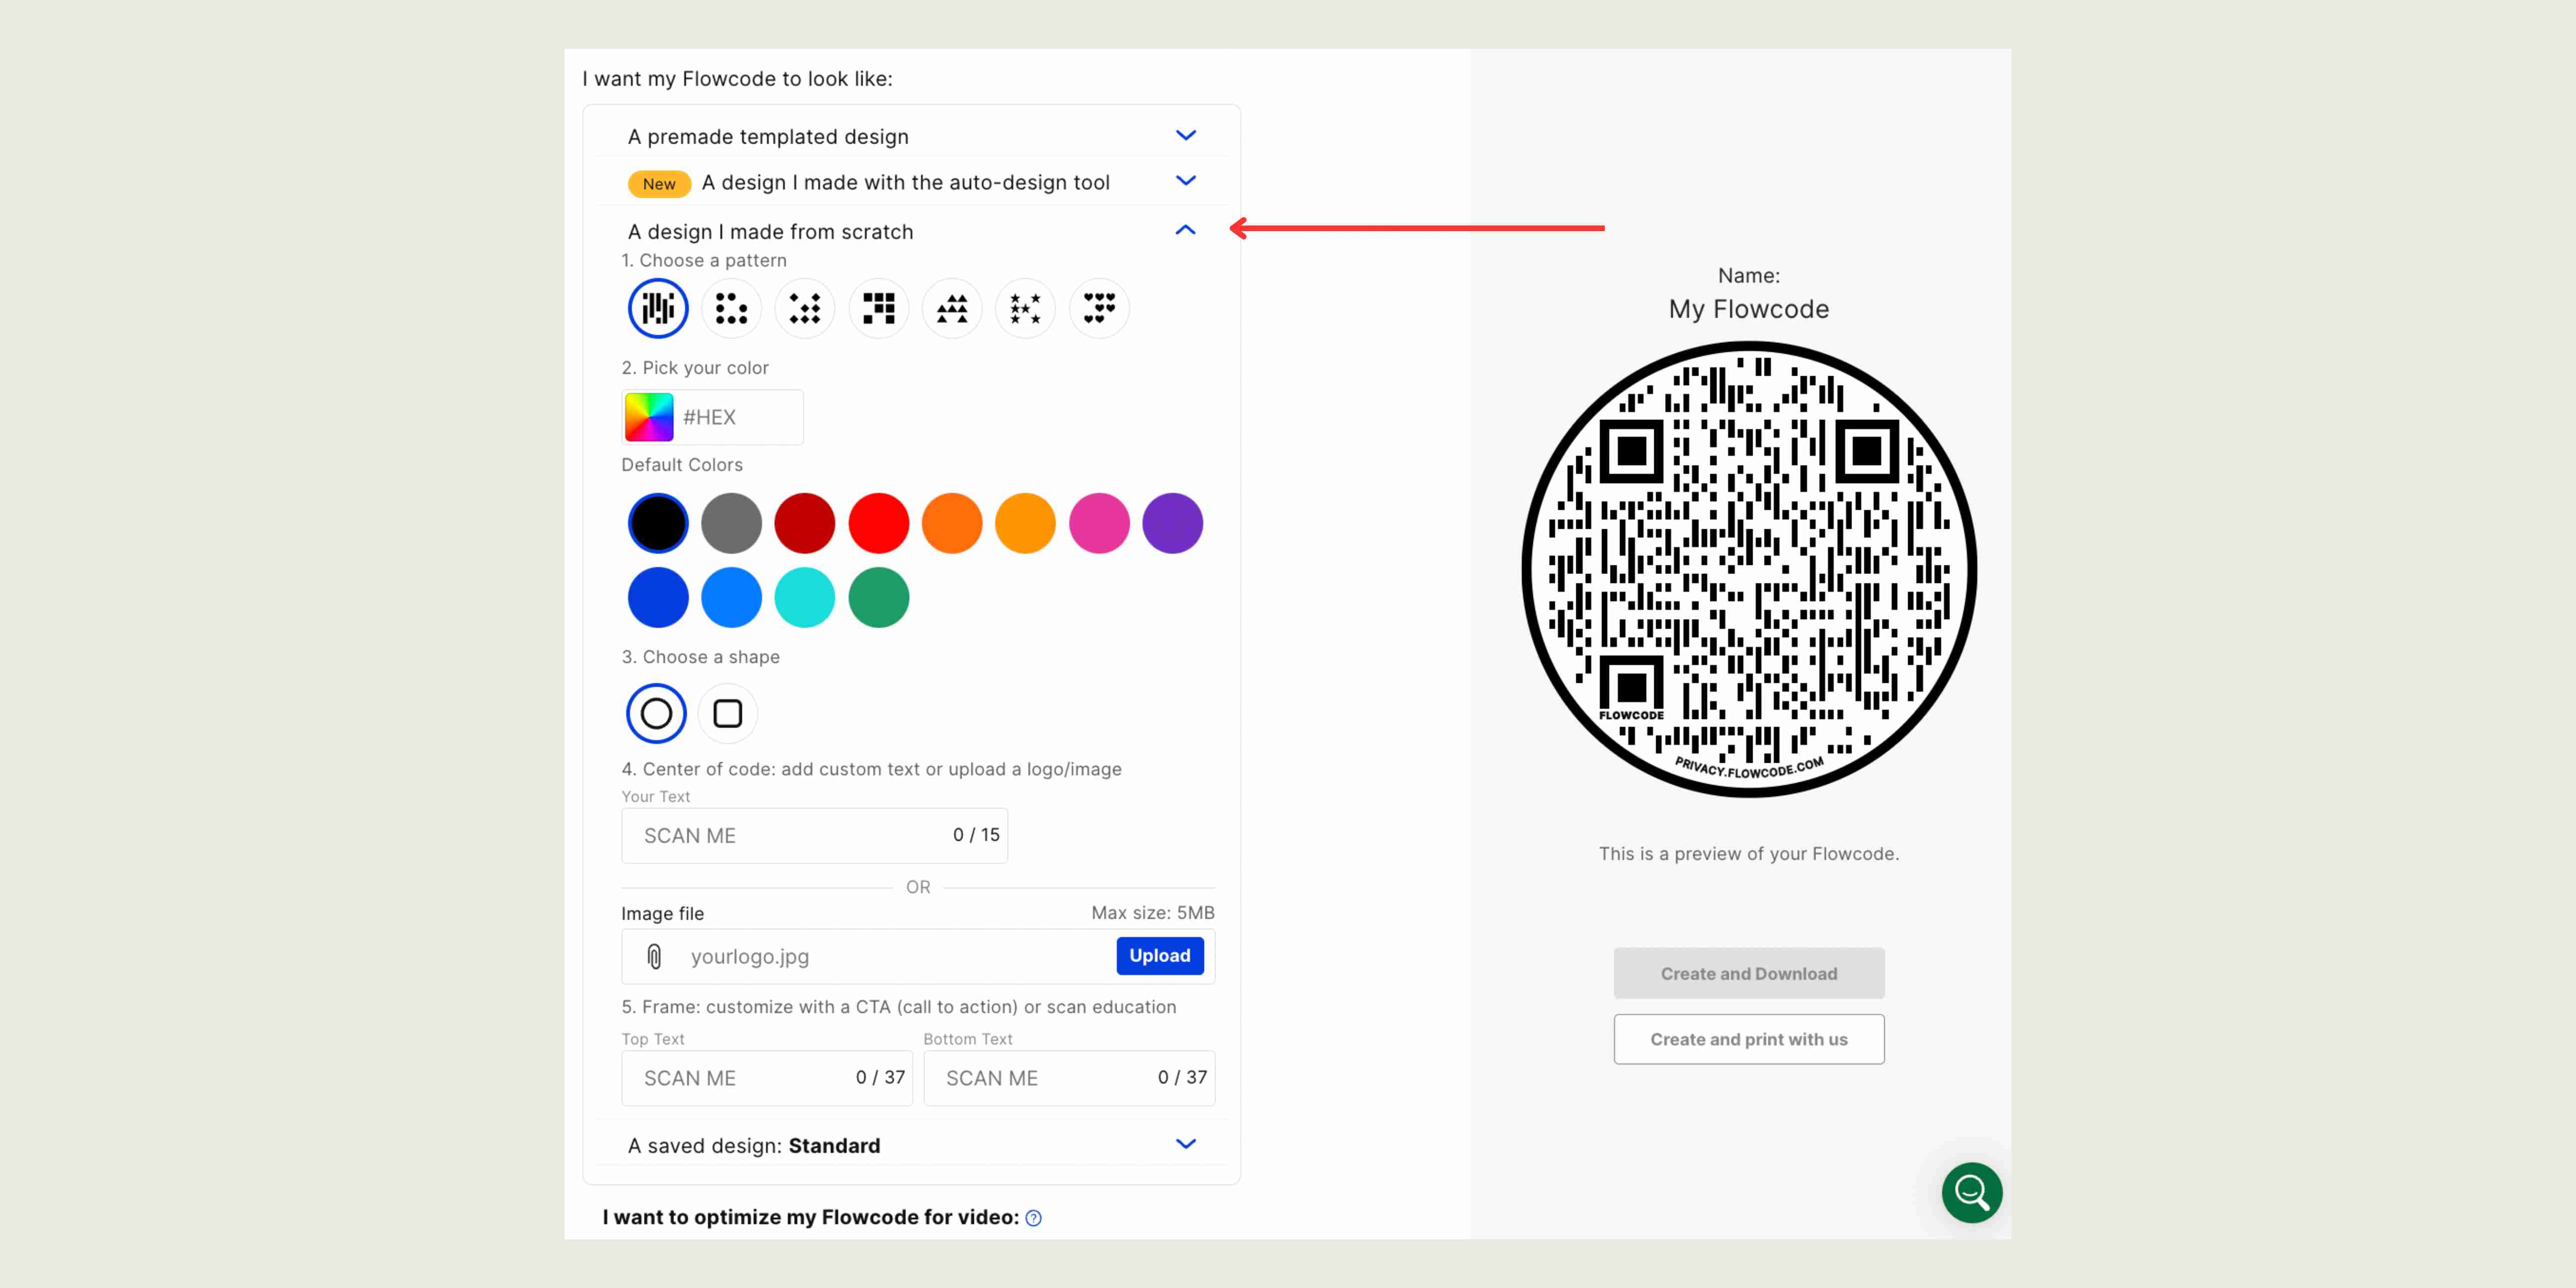Select the triangles pattern
2576x1288 pixels.
tap(952, 308)
